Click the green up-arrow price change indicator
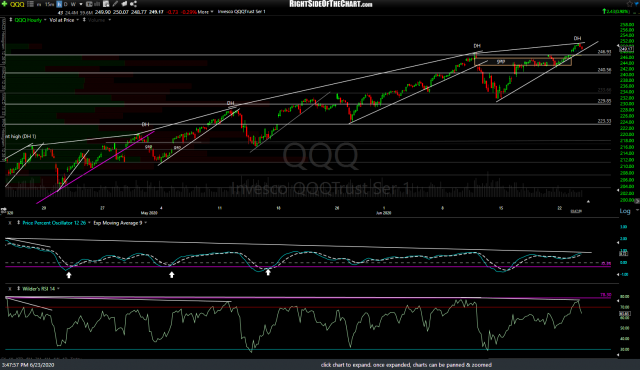Viewport: 640px width, 370px height. pyautogui.click(x=604, y=11)
